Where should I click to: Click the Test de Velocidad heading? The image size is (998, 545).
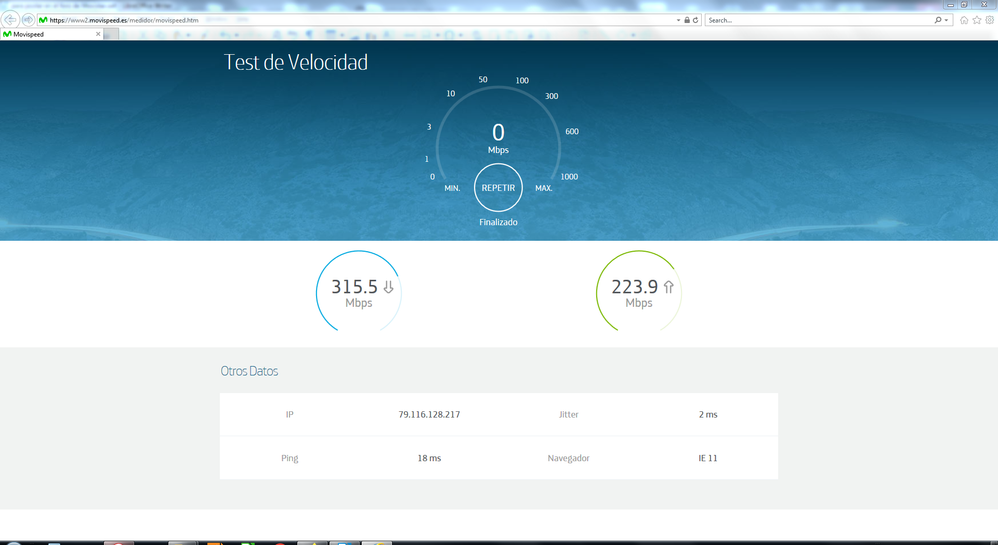point(296,62)
